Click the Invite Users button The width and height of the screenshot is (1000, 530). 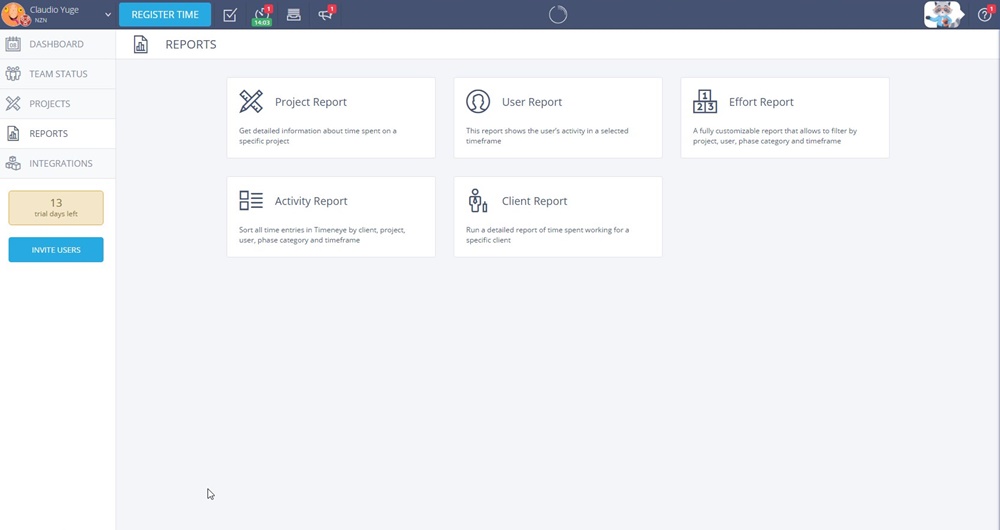tap(56, 250)
